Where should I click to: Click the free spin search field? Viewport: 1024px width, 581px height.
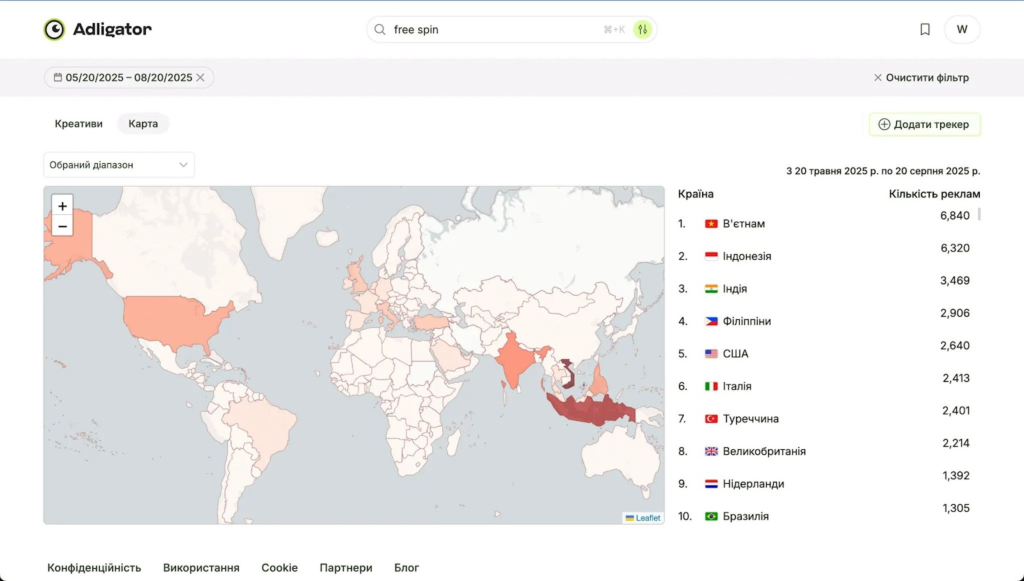tap(490, 30)
